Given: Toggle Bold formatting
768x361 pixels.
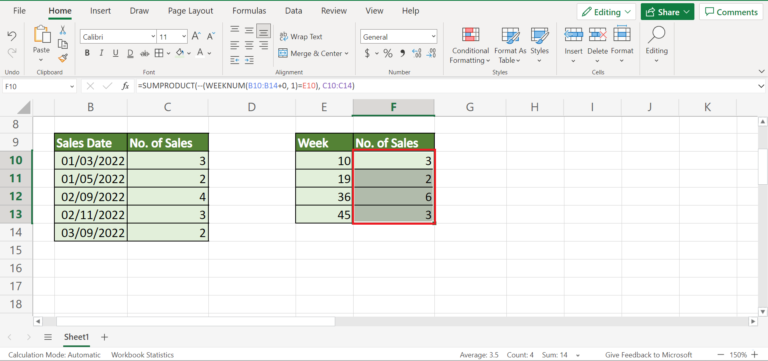Looking at the screenshot, I should [87, 53].
